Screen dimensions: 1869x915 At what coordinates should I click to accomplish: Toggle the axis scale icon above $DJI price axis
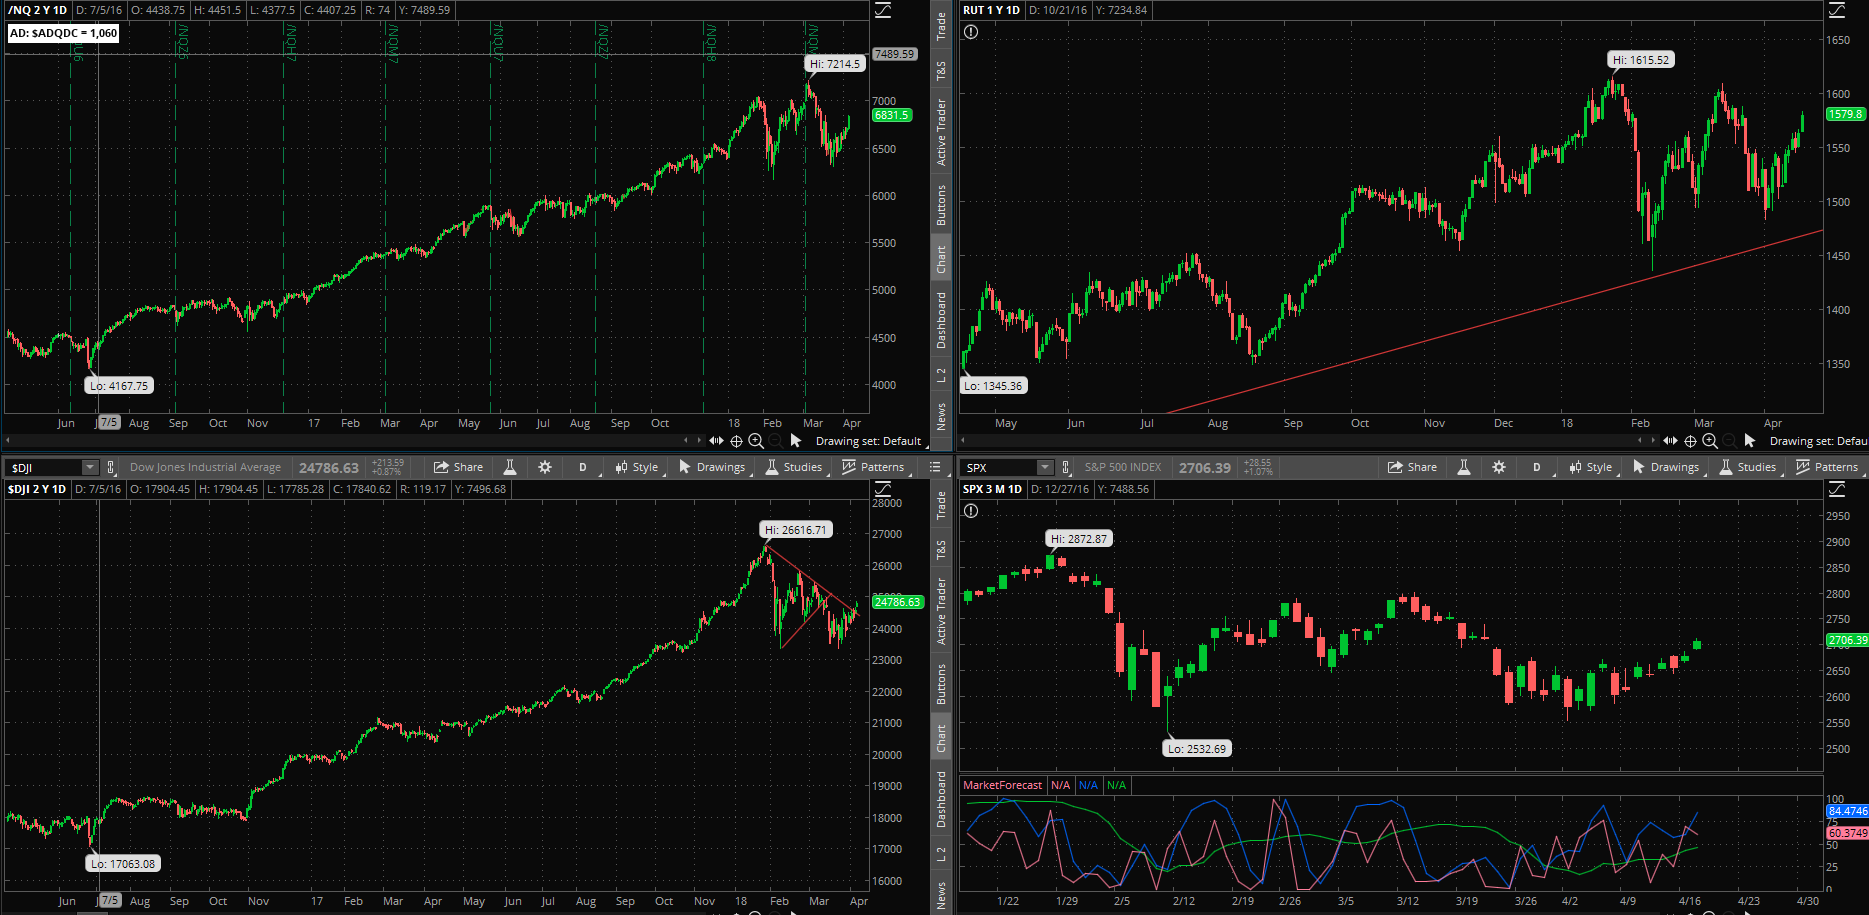[883, 489]
